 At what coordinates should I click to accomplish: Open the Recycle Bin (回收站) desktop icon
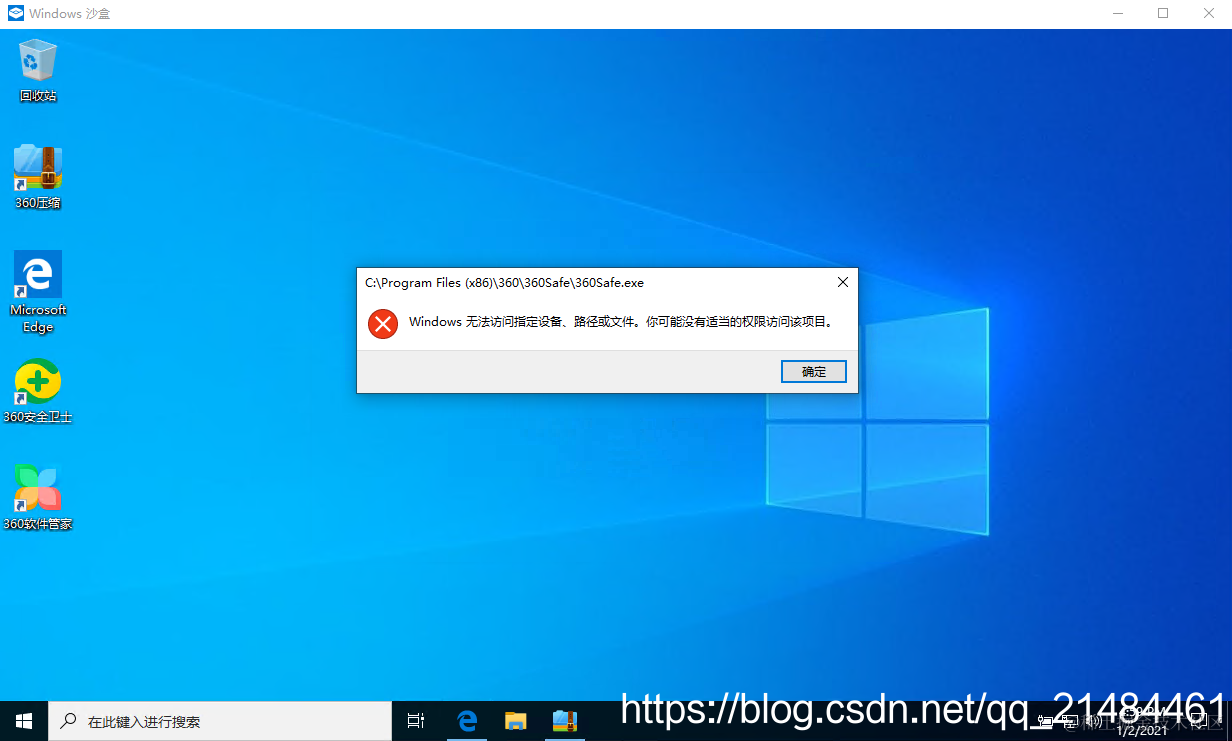(38, 70)
